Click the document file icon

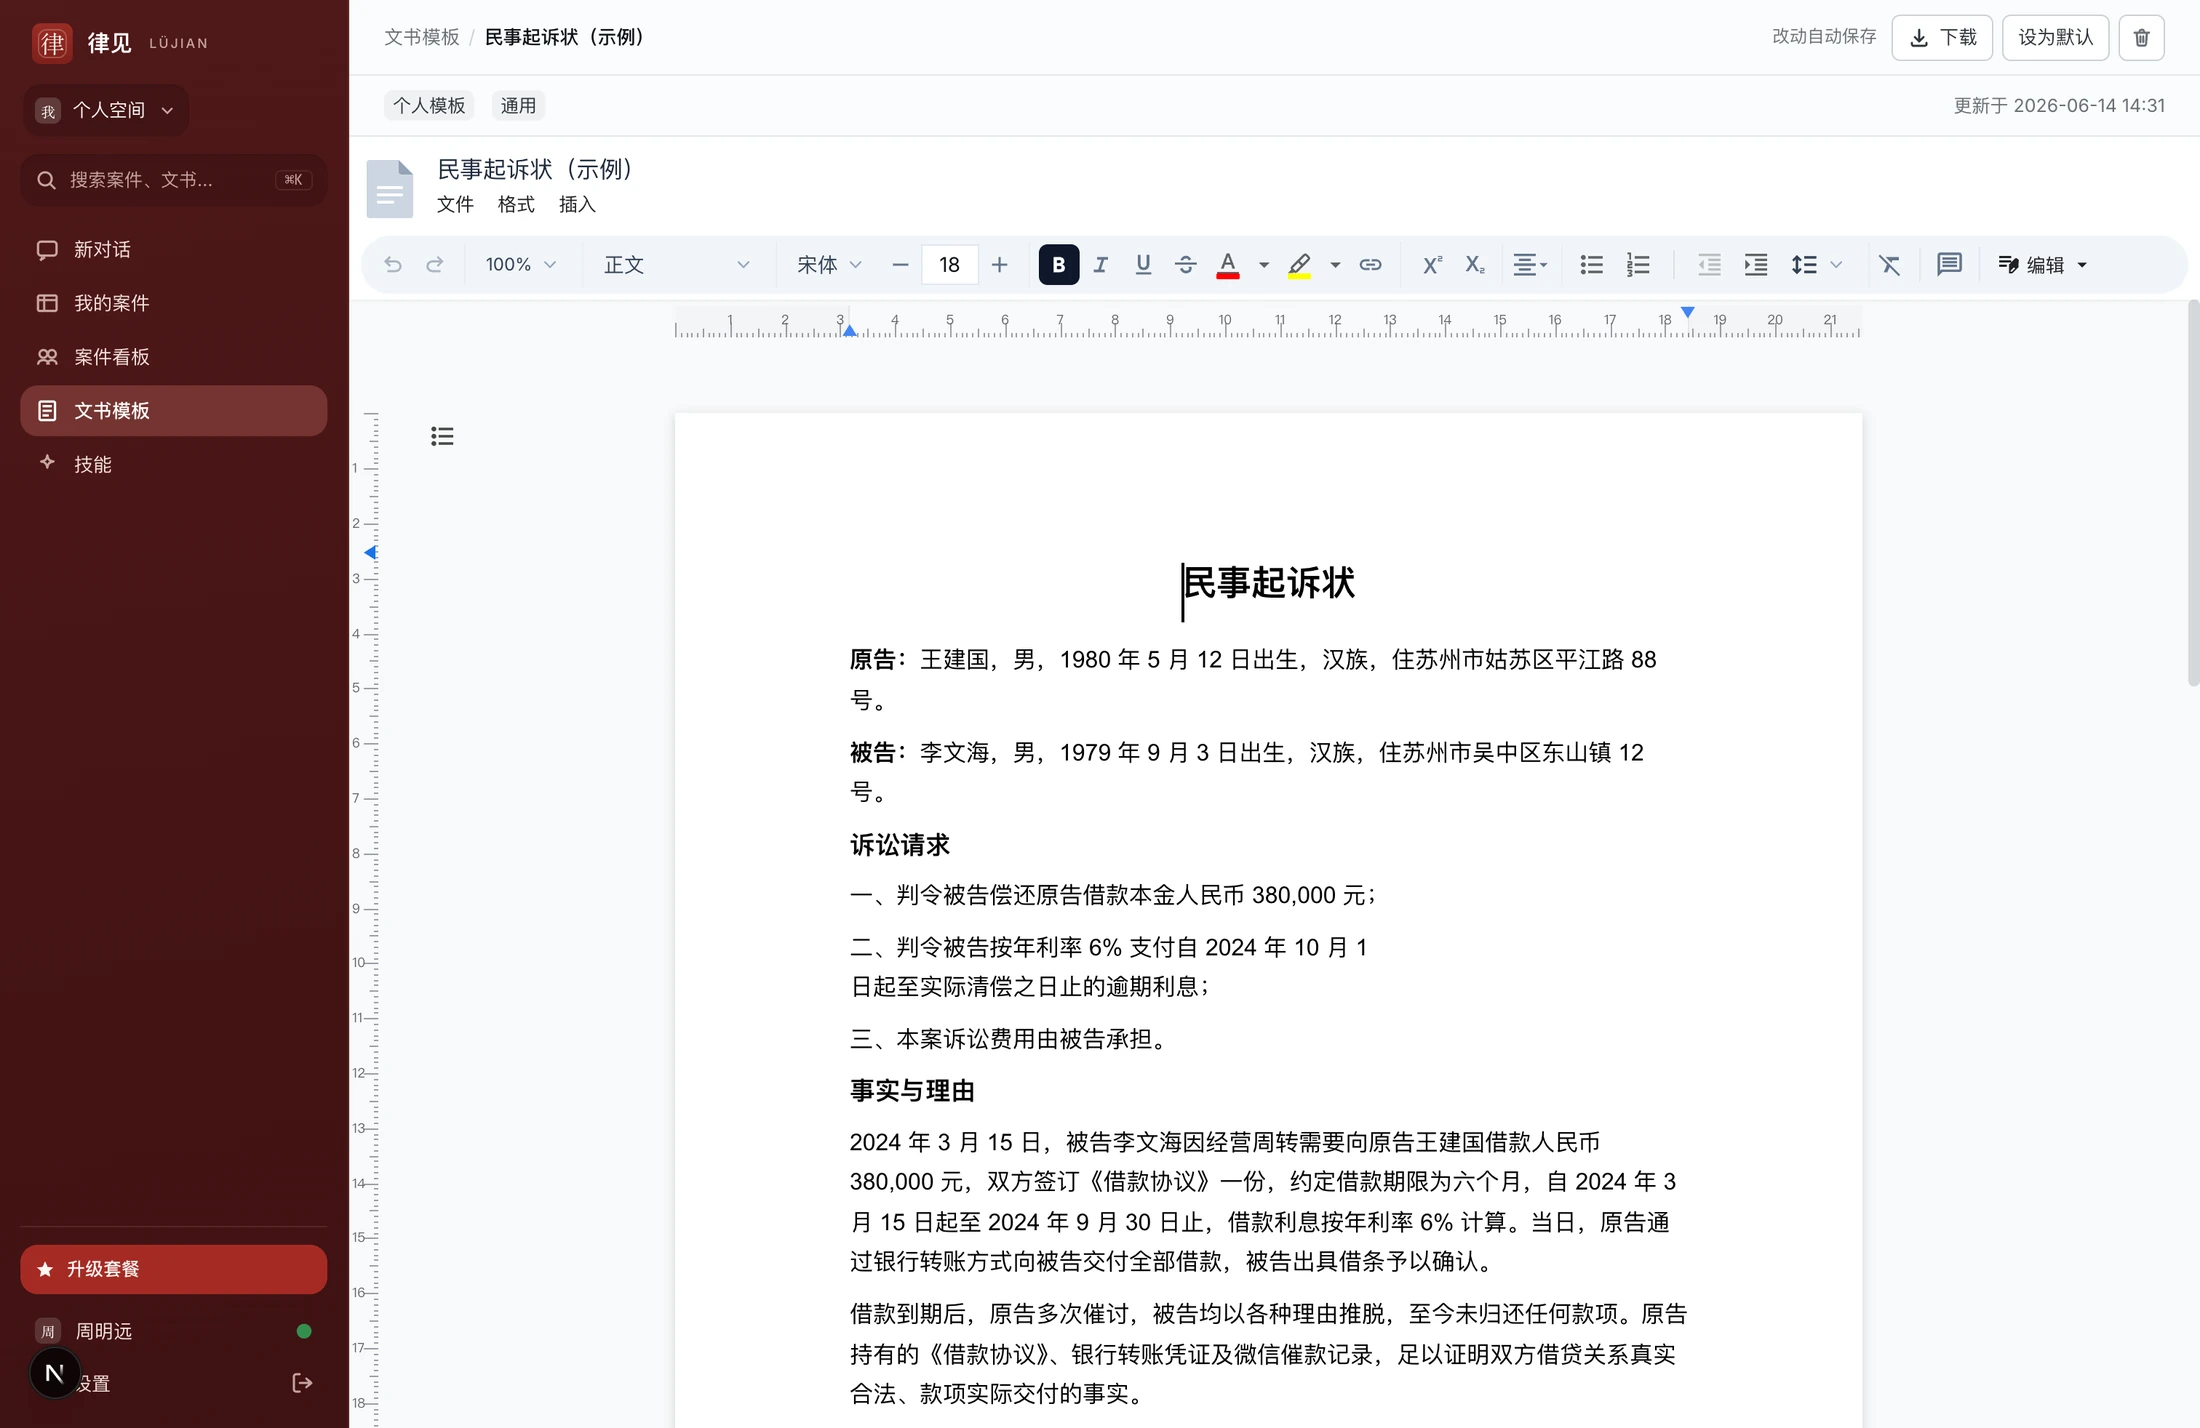(390, 188)
